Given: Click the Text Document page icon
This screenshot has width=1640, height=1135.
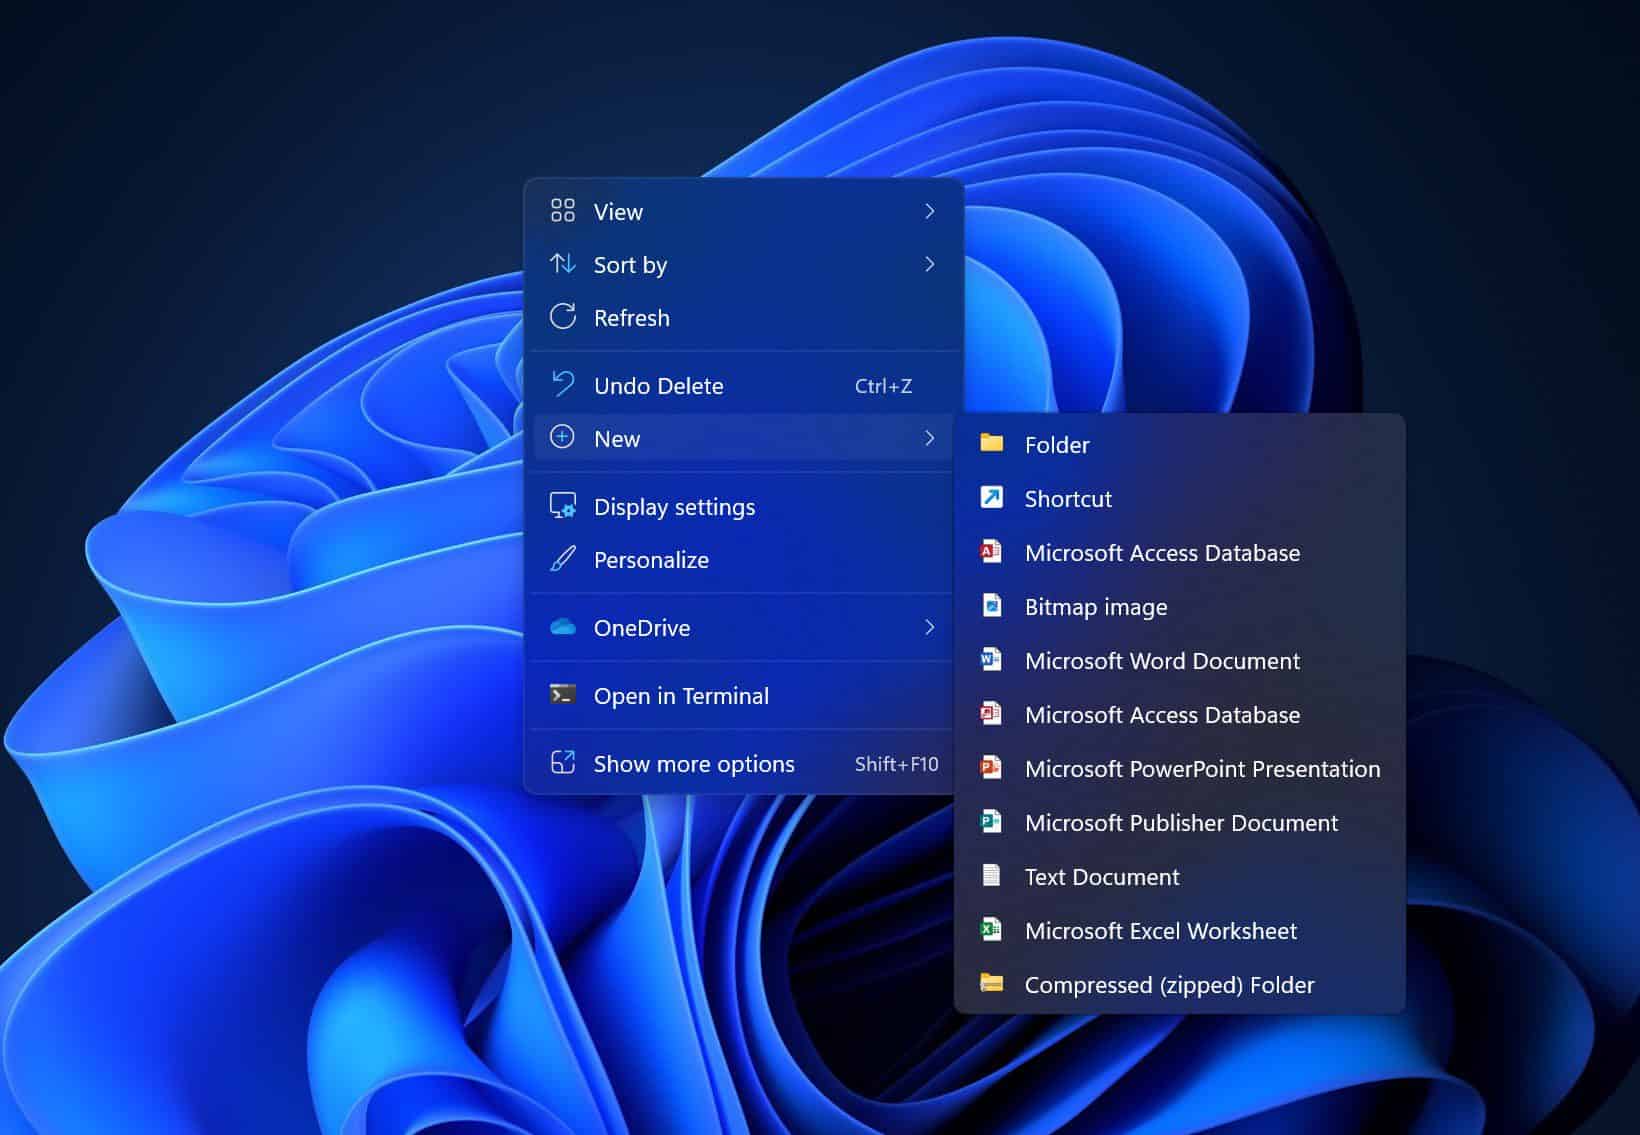Looking at the screenshot, I should coord(991,875).
